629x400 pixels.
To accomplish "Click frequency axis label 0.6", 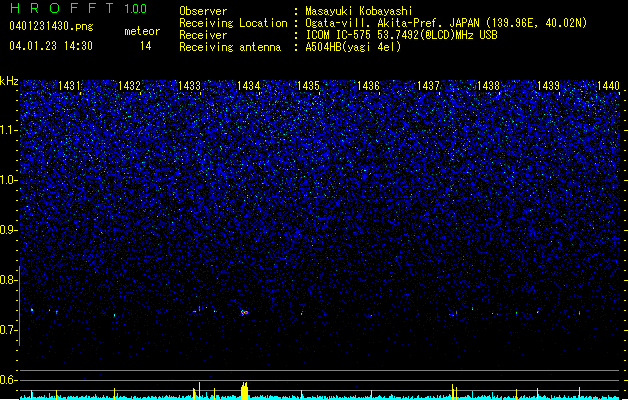I will (x=8, y=380).
